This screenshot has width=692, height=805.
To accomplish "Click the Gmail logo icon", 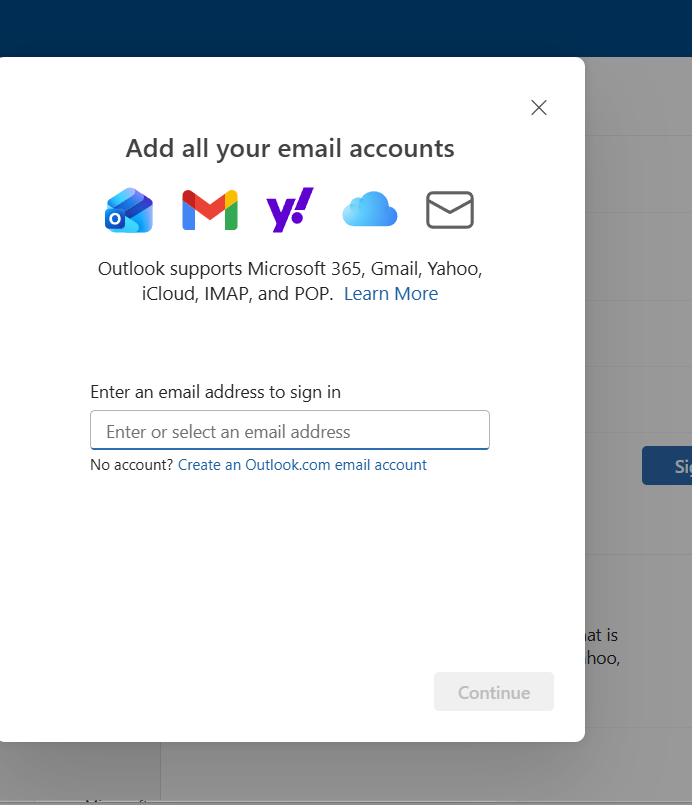I will point(210,210).
